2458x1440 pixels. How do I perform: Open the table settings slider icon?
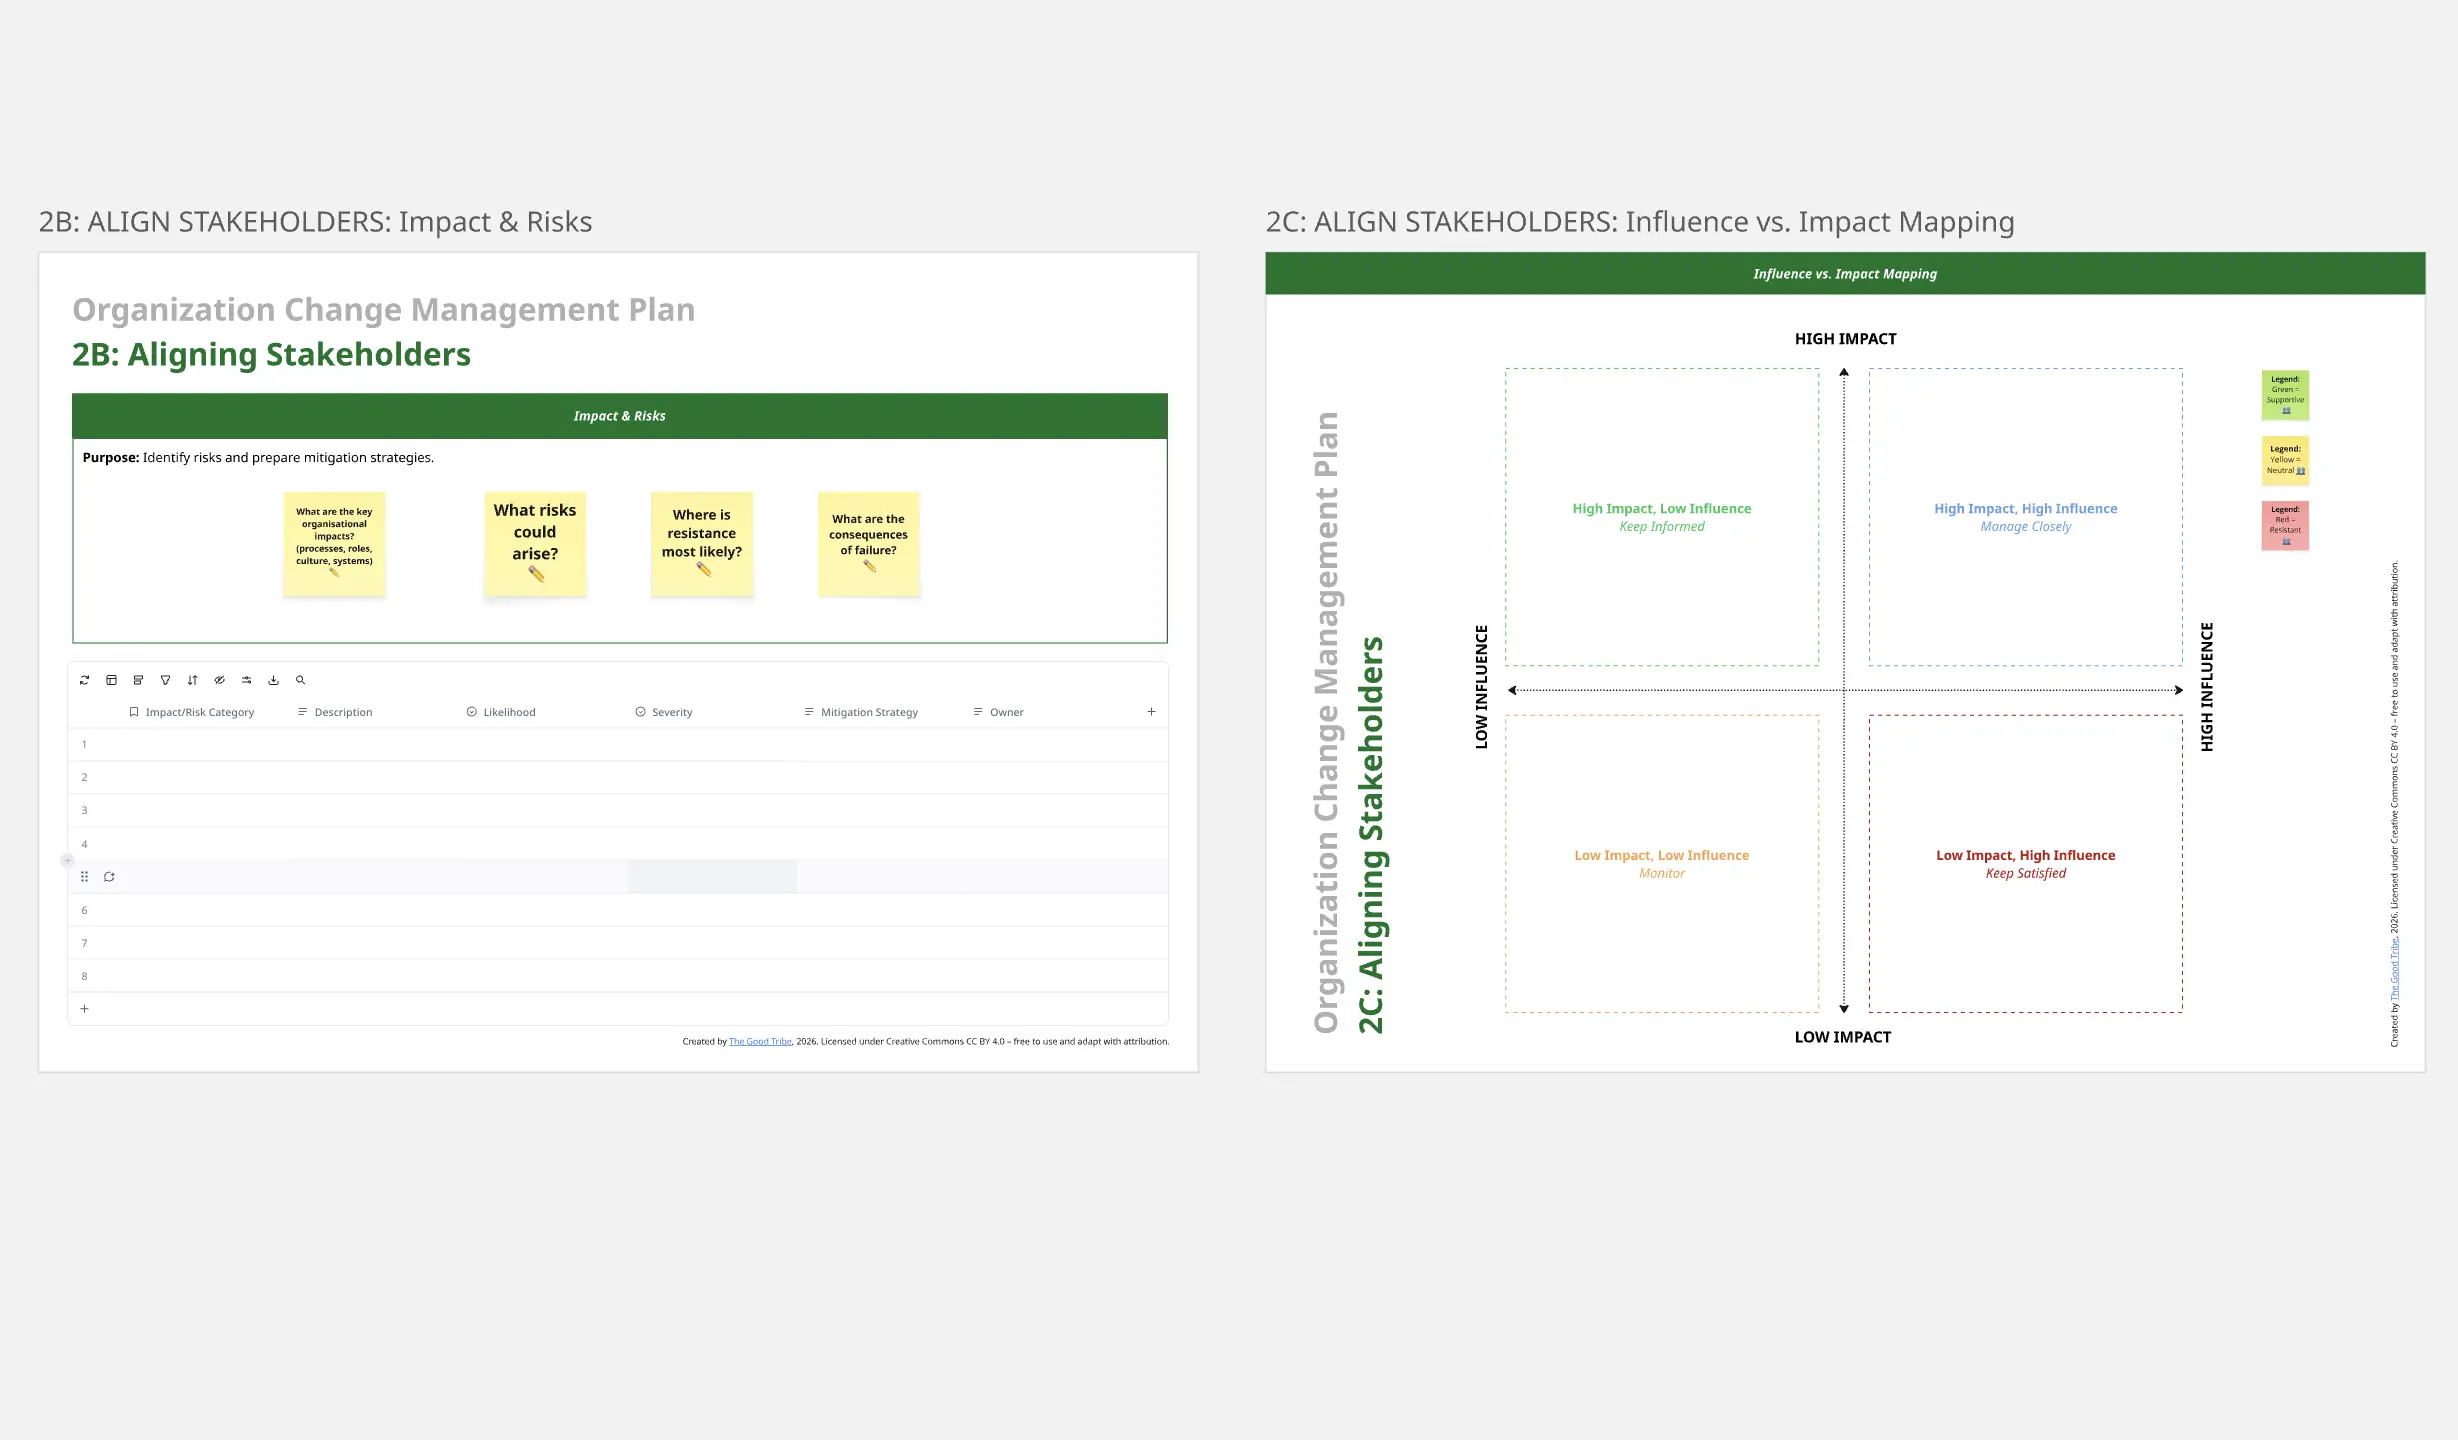[246, 680]
